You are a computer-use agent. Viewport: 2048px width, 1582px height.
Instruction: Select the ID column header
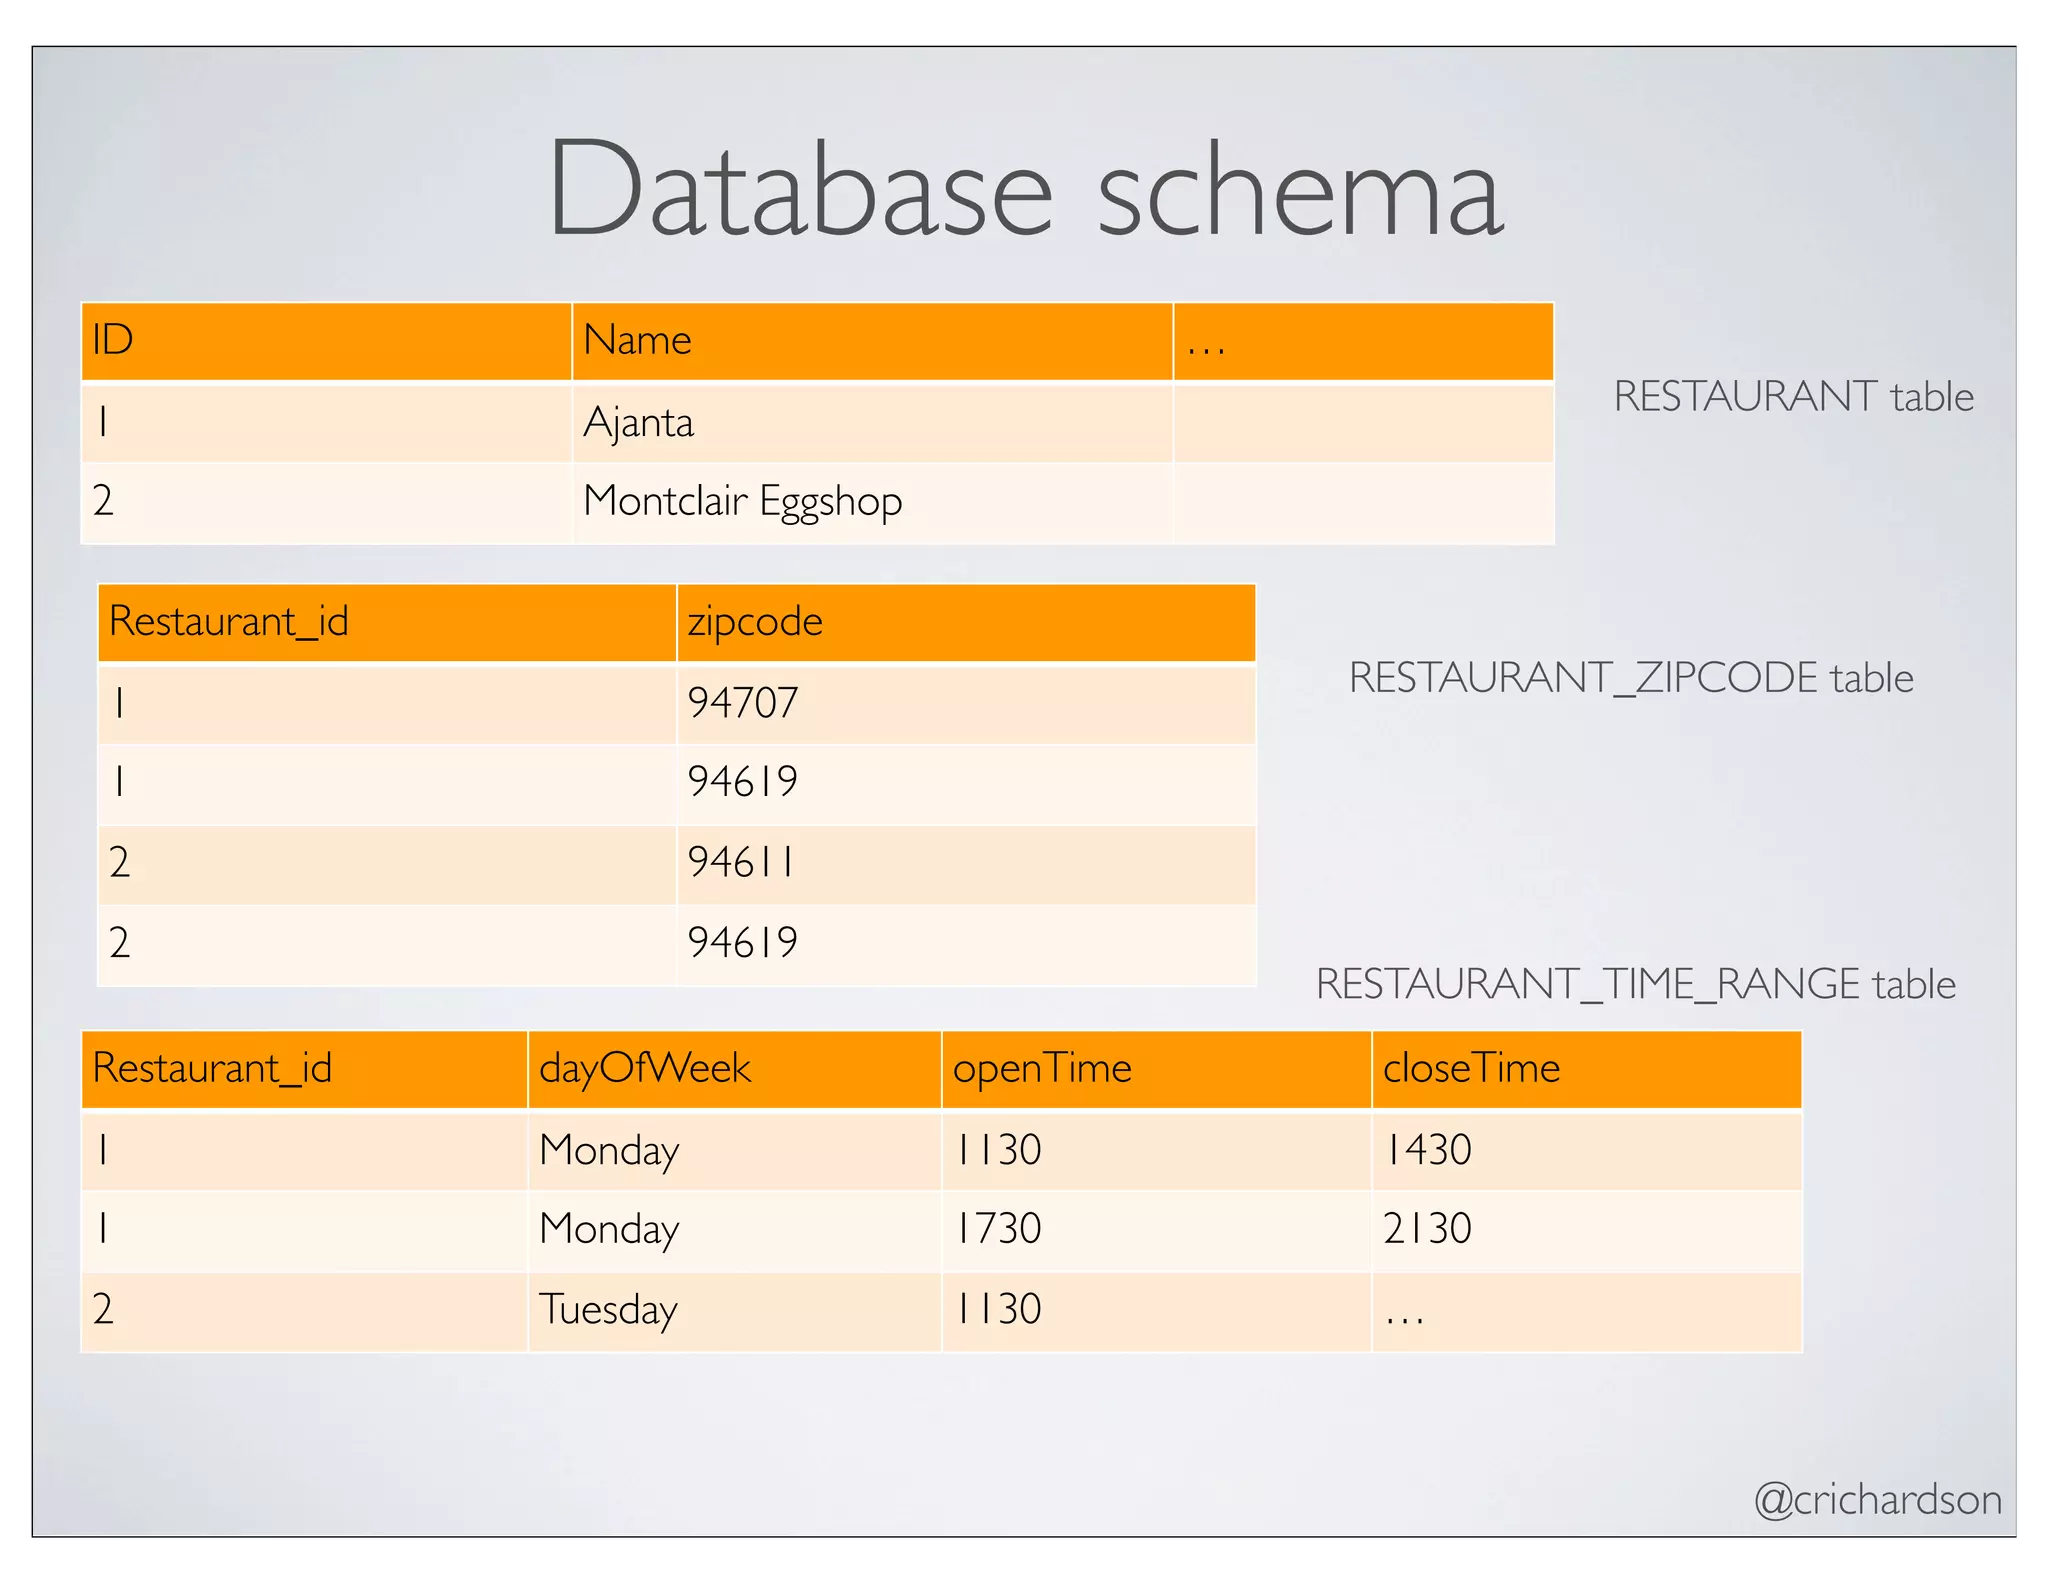[113, 340]
